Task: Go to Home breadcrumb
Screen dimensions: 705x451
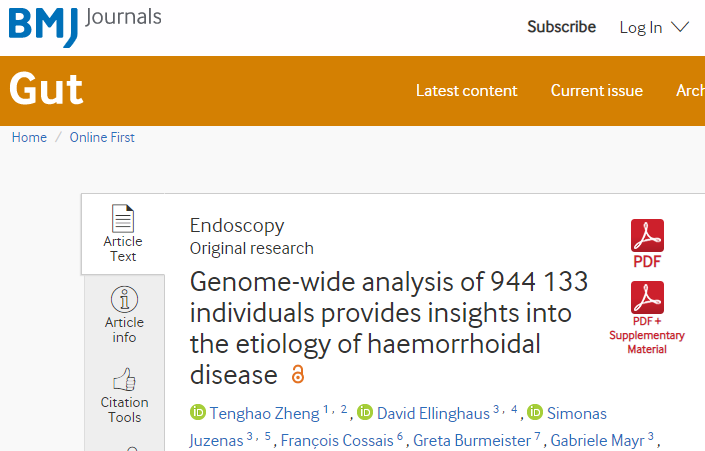Action: [29, 137]
